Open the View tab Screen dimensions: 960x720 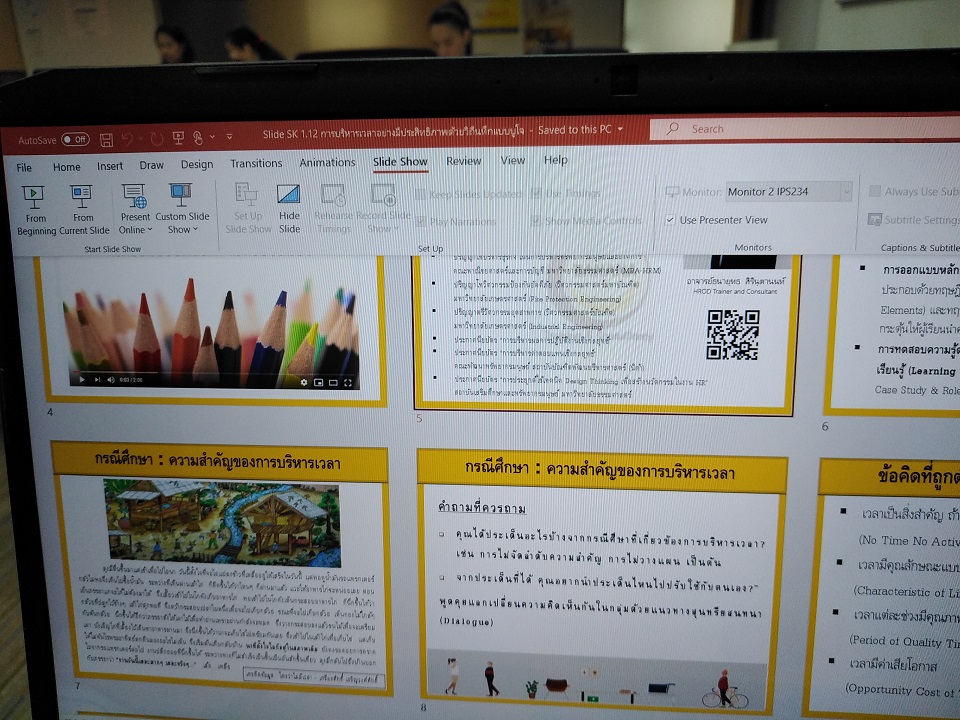pos(512,160)
